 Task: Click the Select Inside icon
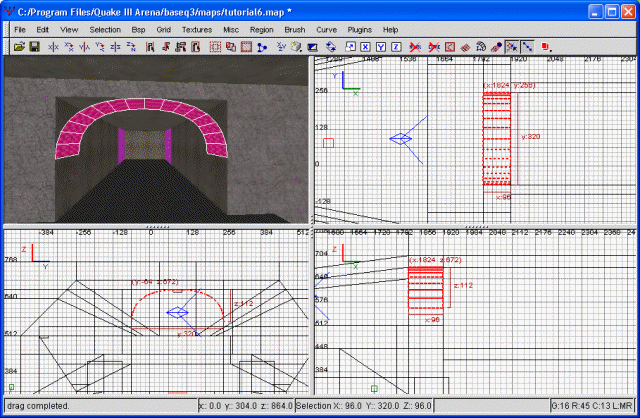196,47
